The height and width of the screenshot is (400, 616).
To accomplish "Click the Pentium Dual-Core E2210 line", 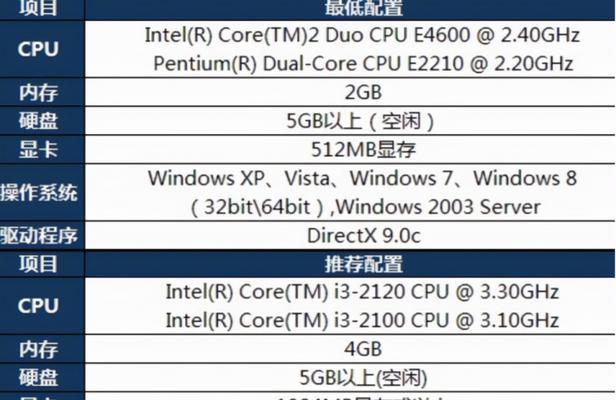I will [x=363, y=64].
